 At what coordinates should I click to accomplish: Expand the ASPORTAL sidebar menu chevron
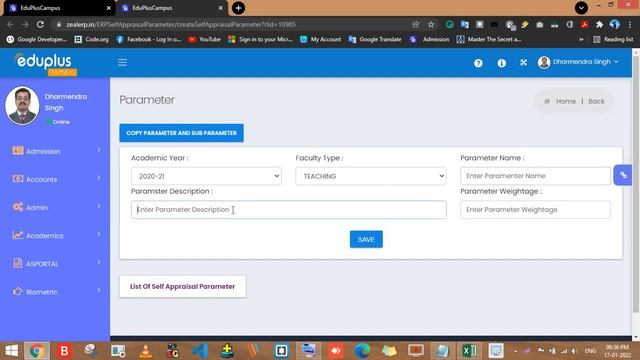pyautogui.click(x=99, y=262)
